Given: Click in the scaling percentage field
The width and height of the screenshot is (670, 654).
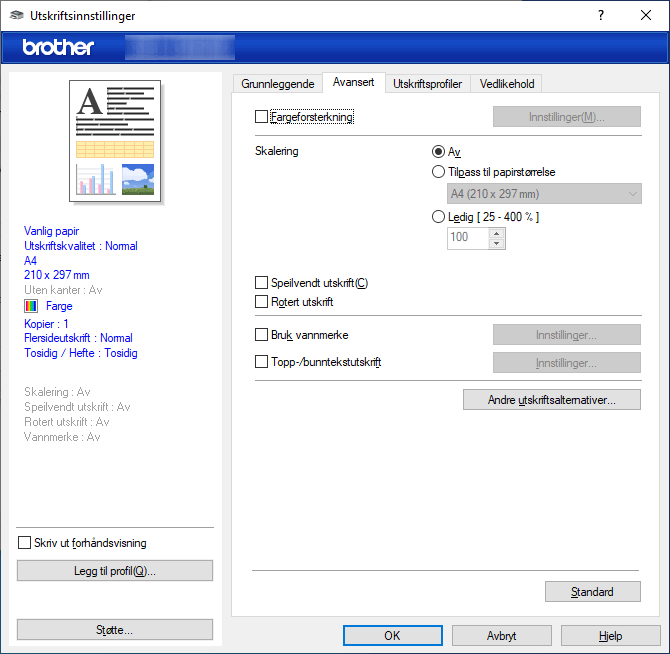Looking at the screenshot, I should [466, 238].
